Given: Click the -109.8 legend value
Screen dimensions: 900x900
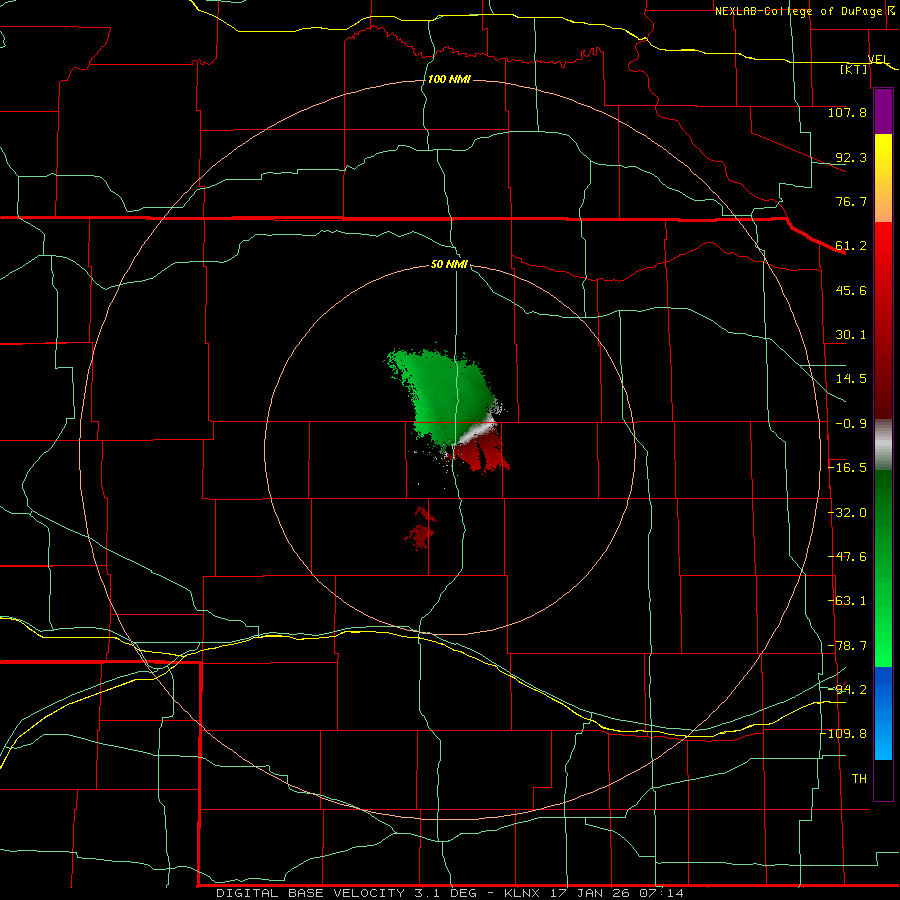Looking at the screenshot, I should (x=844, y=734).
